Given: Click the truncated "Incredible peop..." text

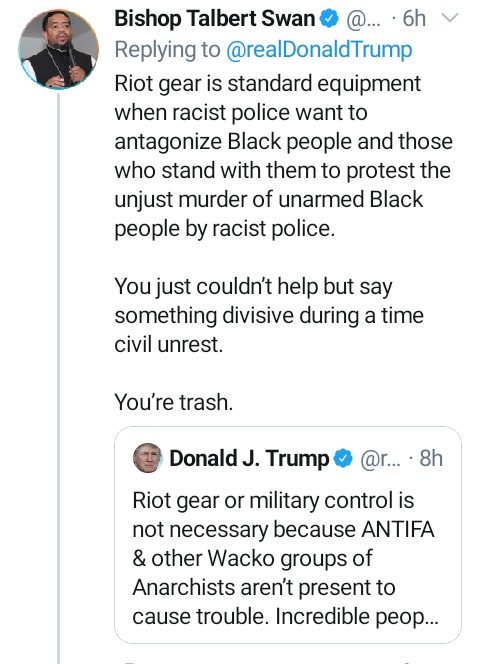Looking at the screenshot, I should point(357,617).
